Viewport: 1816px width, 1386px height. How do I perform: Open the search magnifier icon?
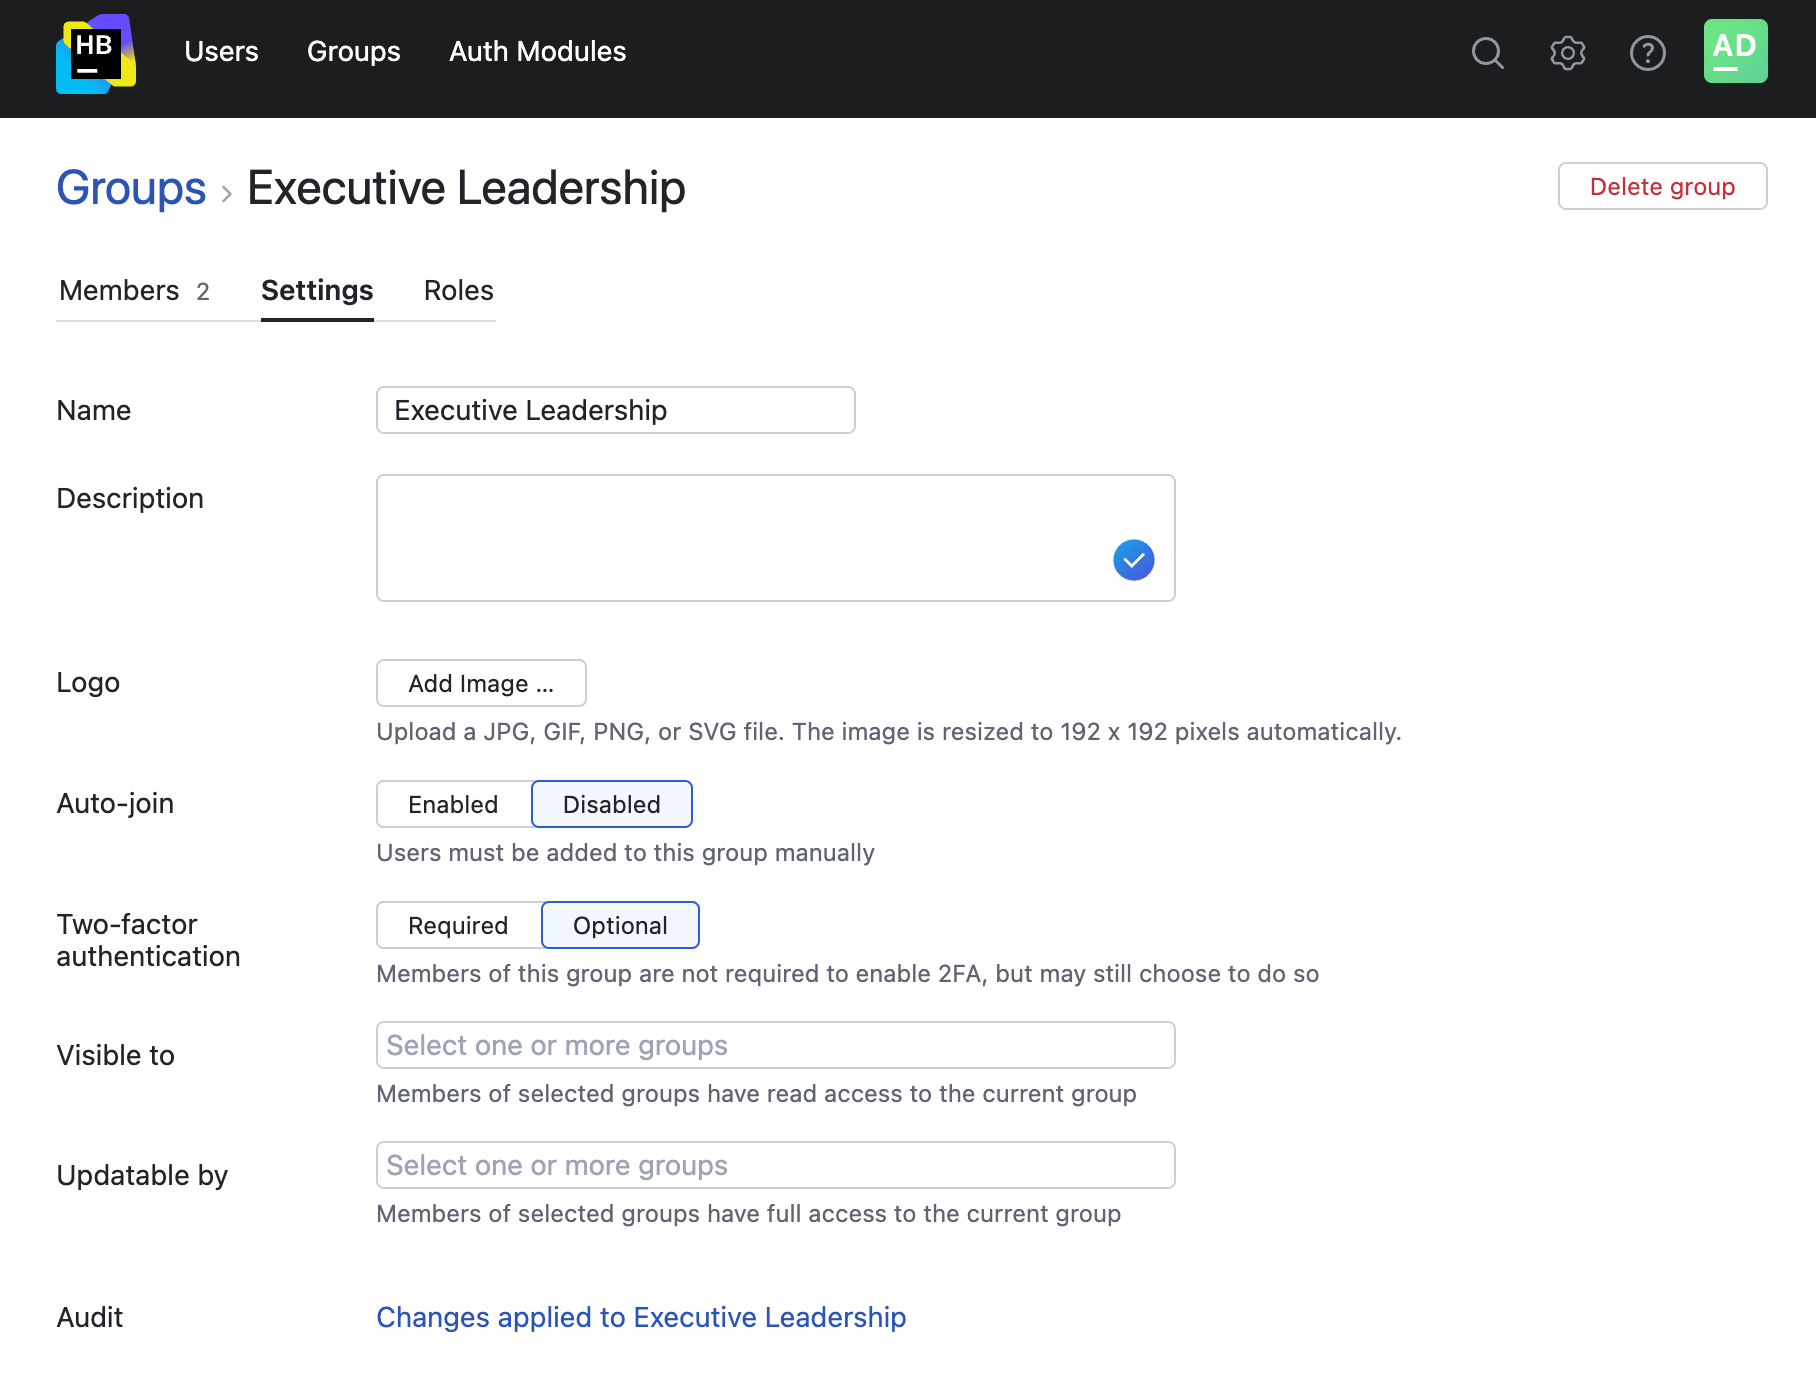pos(1487,53)
